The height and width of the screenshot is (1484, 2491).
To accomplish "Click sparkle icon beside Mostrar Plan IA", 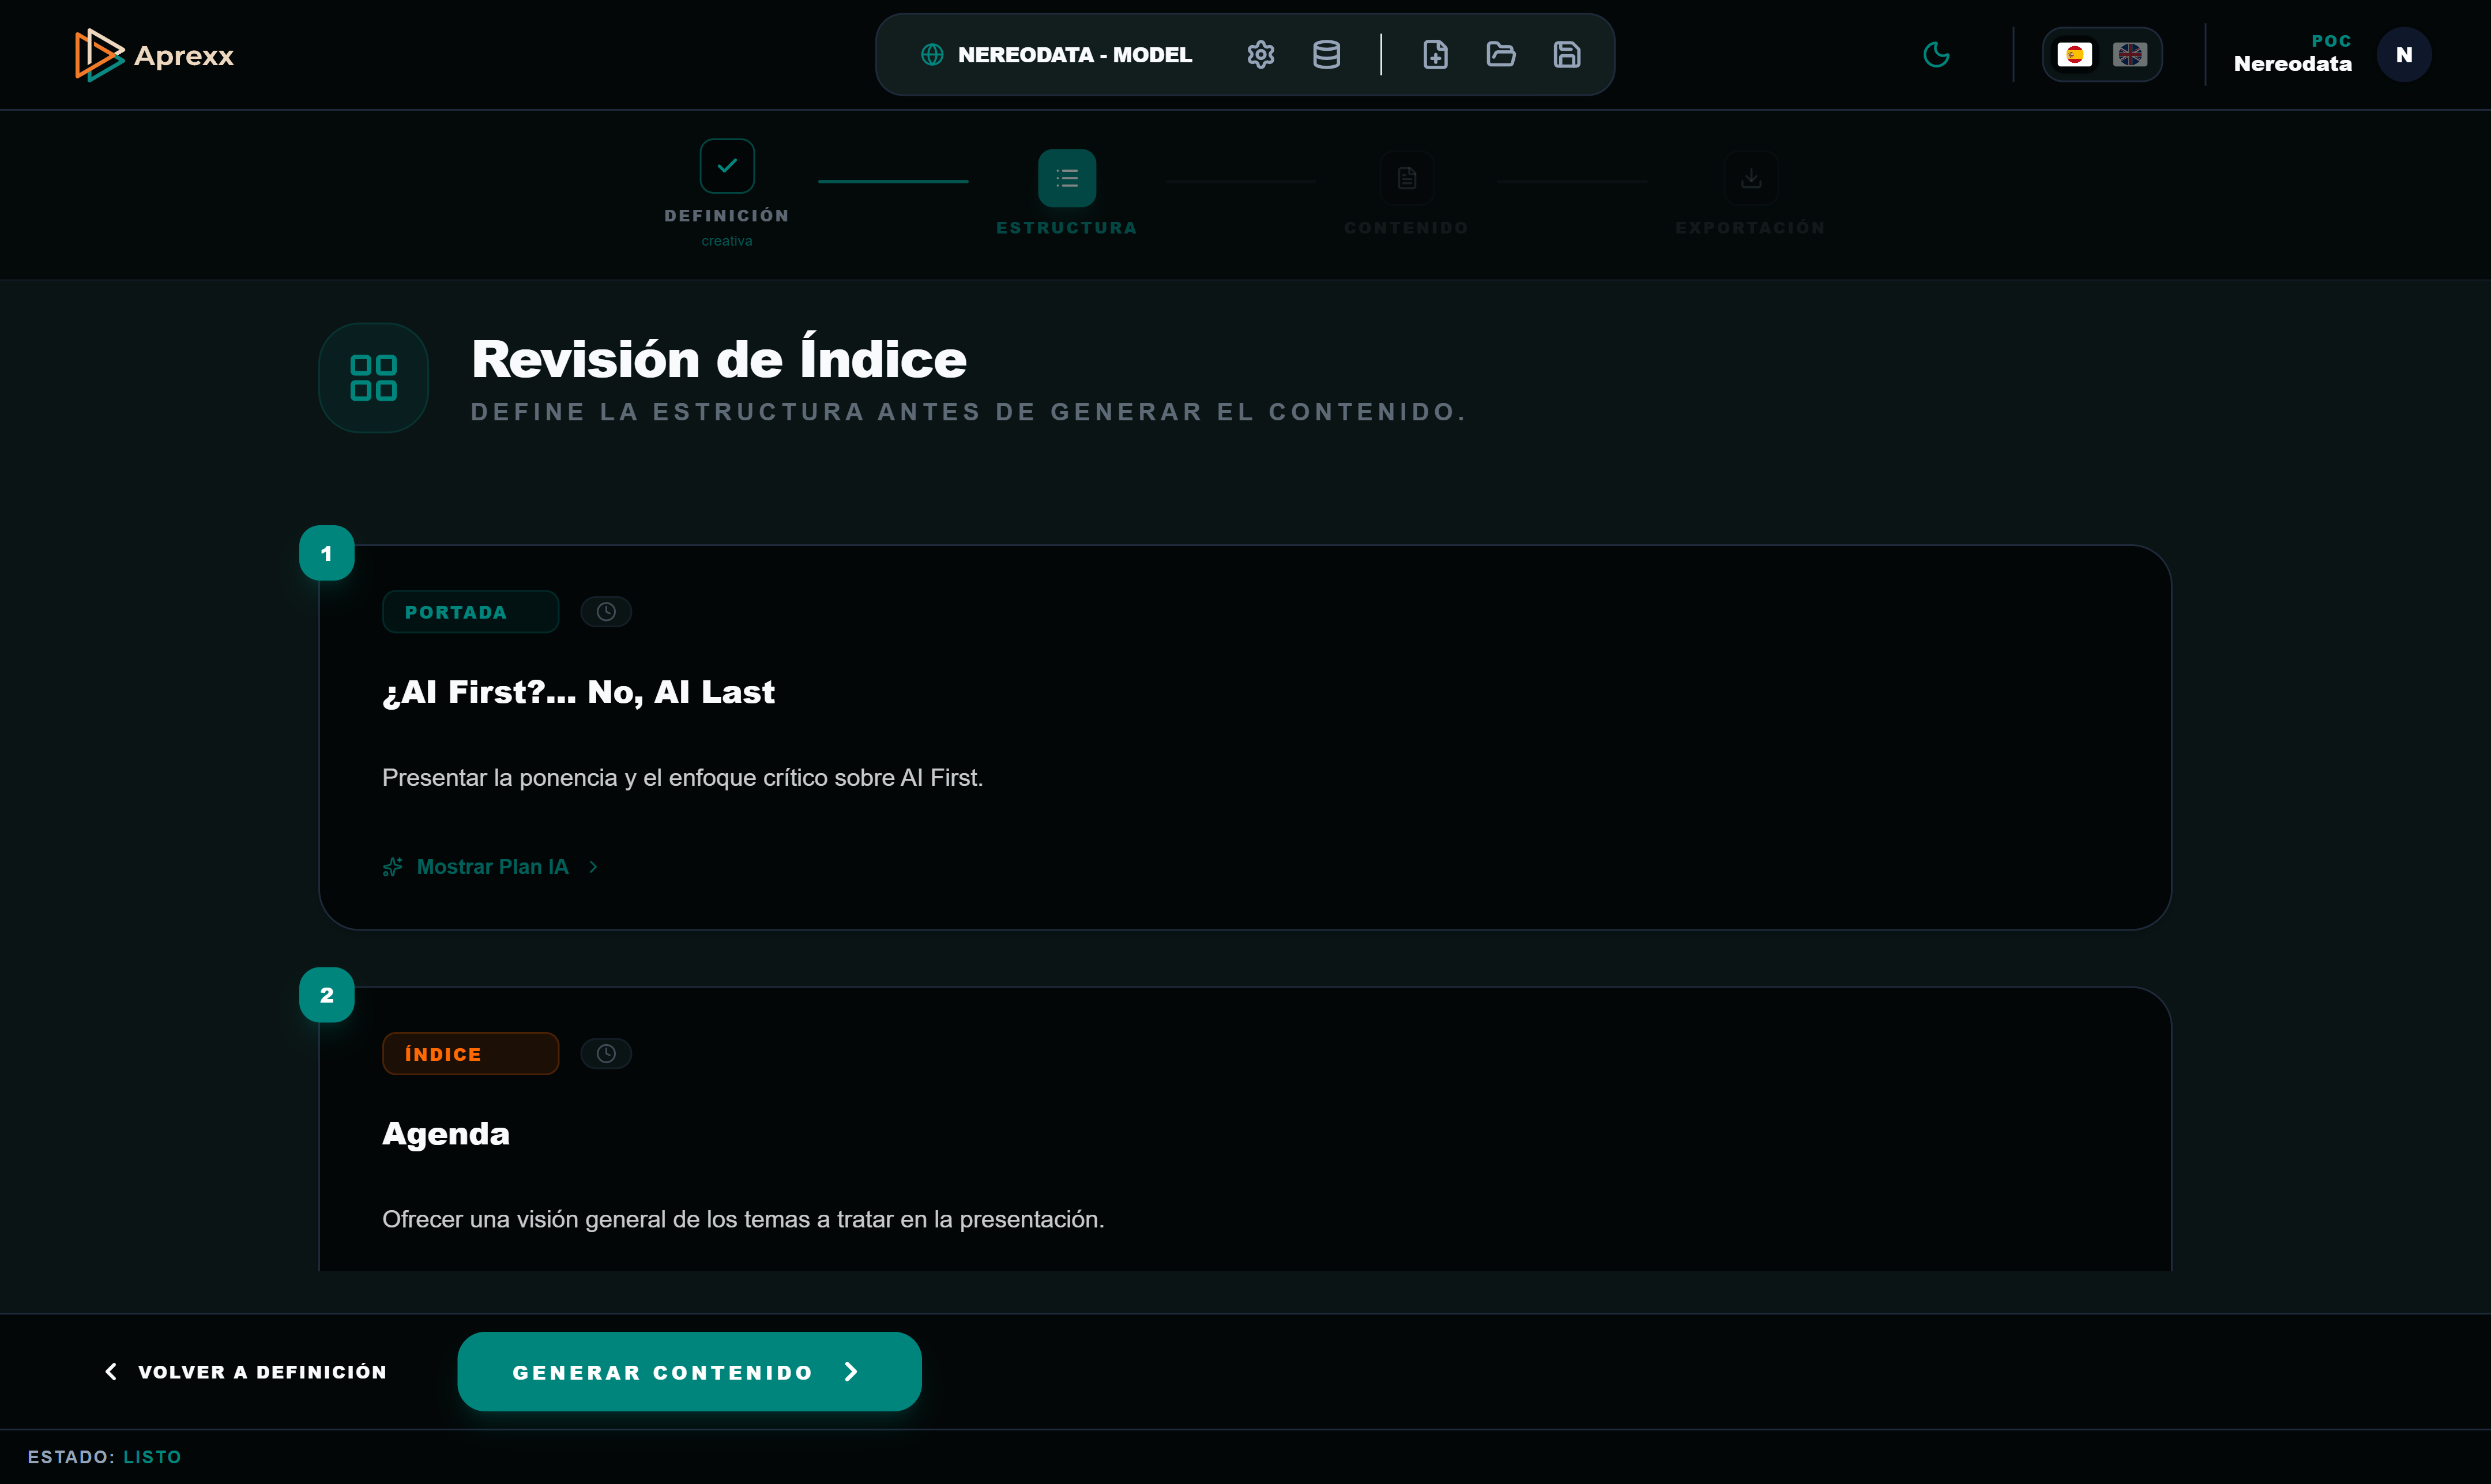I will (x=392, y=867).
